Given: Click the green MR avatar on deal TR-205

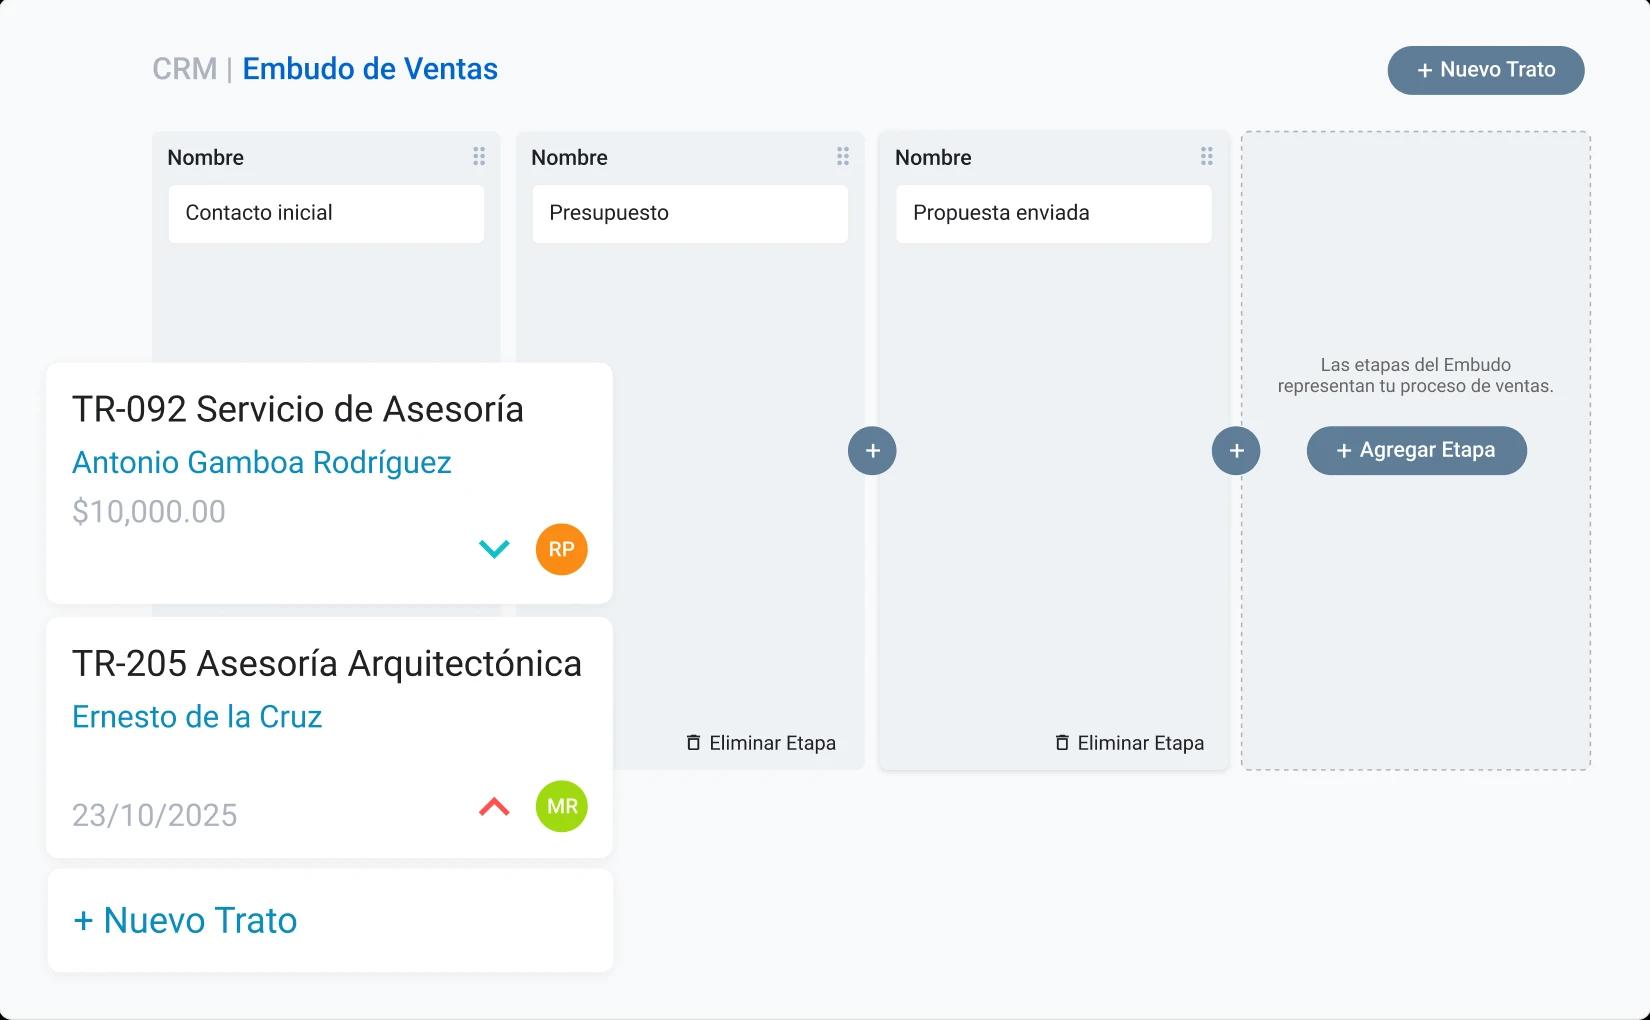Looking at the screenshot, I should coord(561,806).
